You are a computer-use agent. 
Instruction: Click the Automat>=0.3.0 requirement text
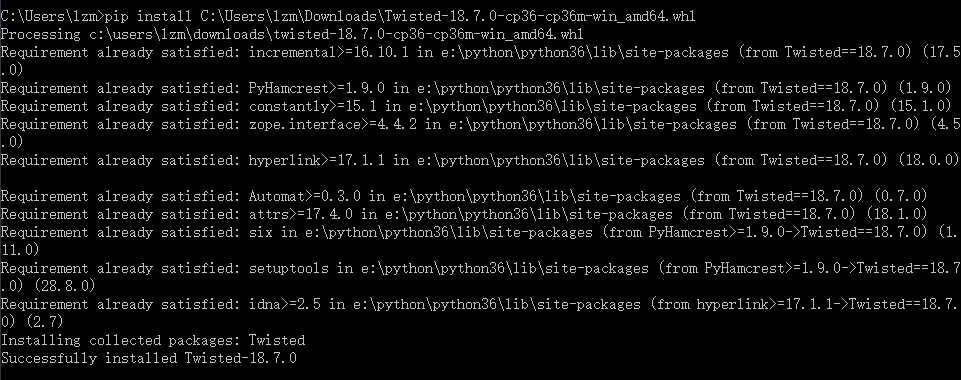tap(305, 196)
